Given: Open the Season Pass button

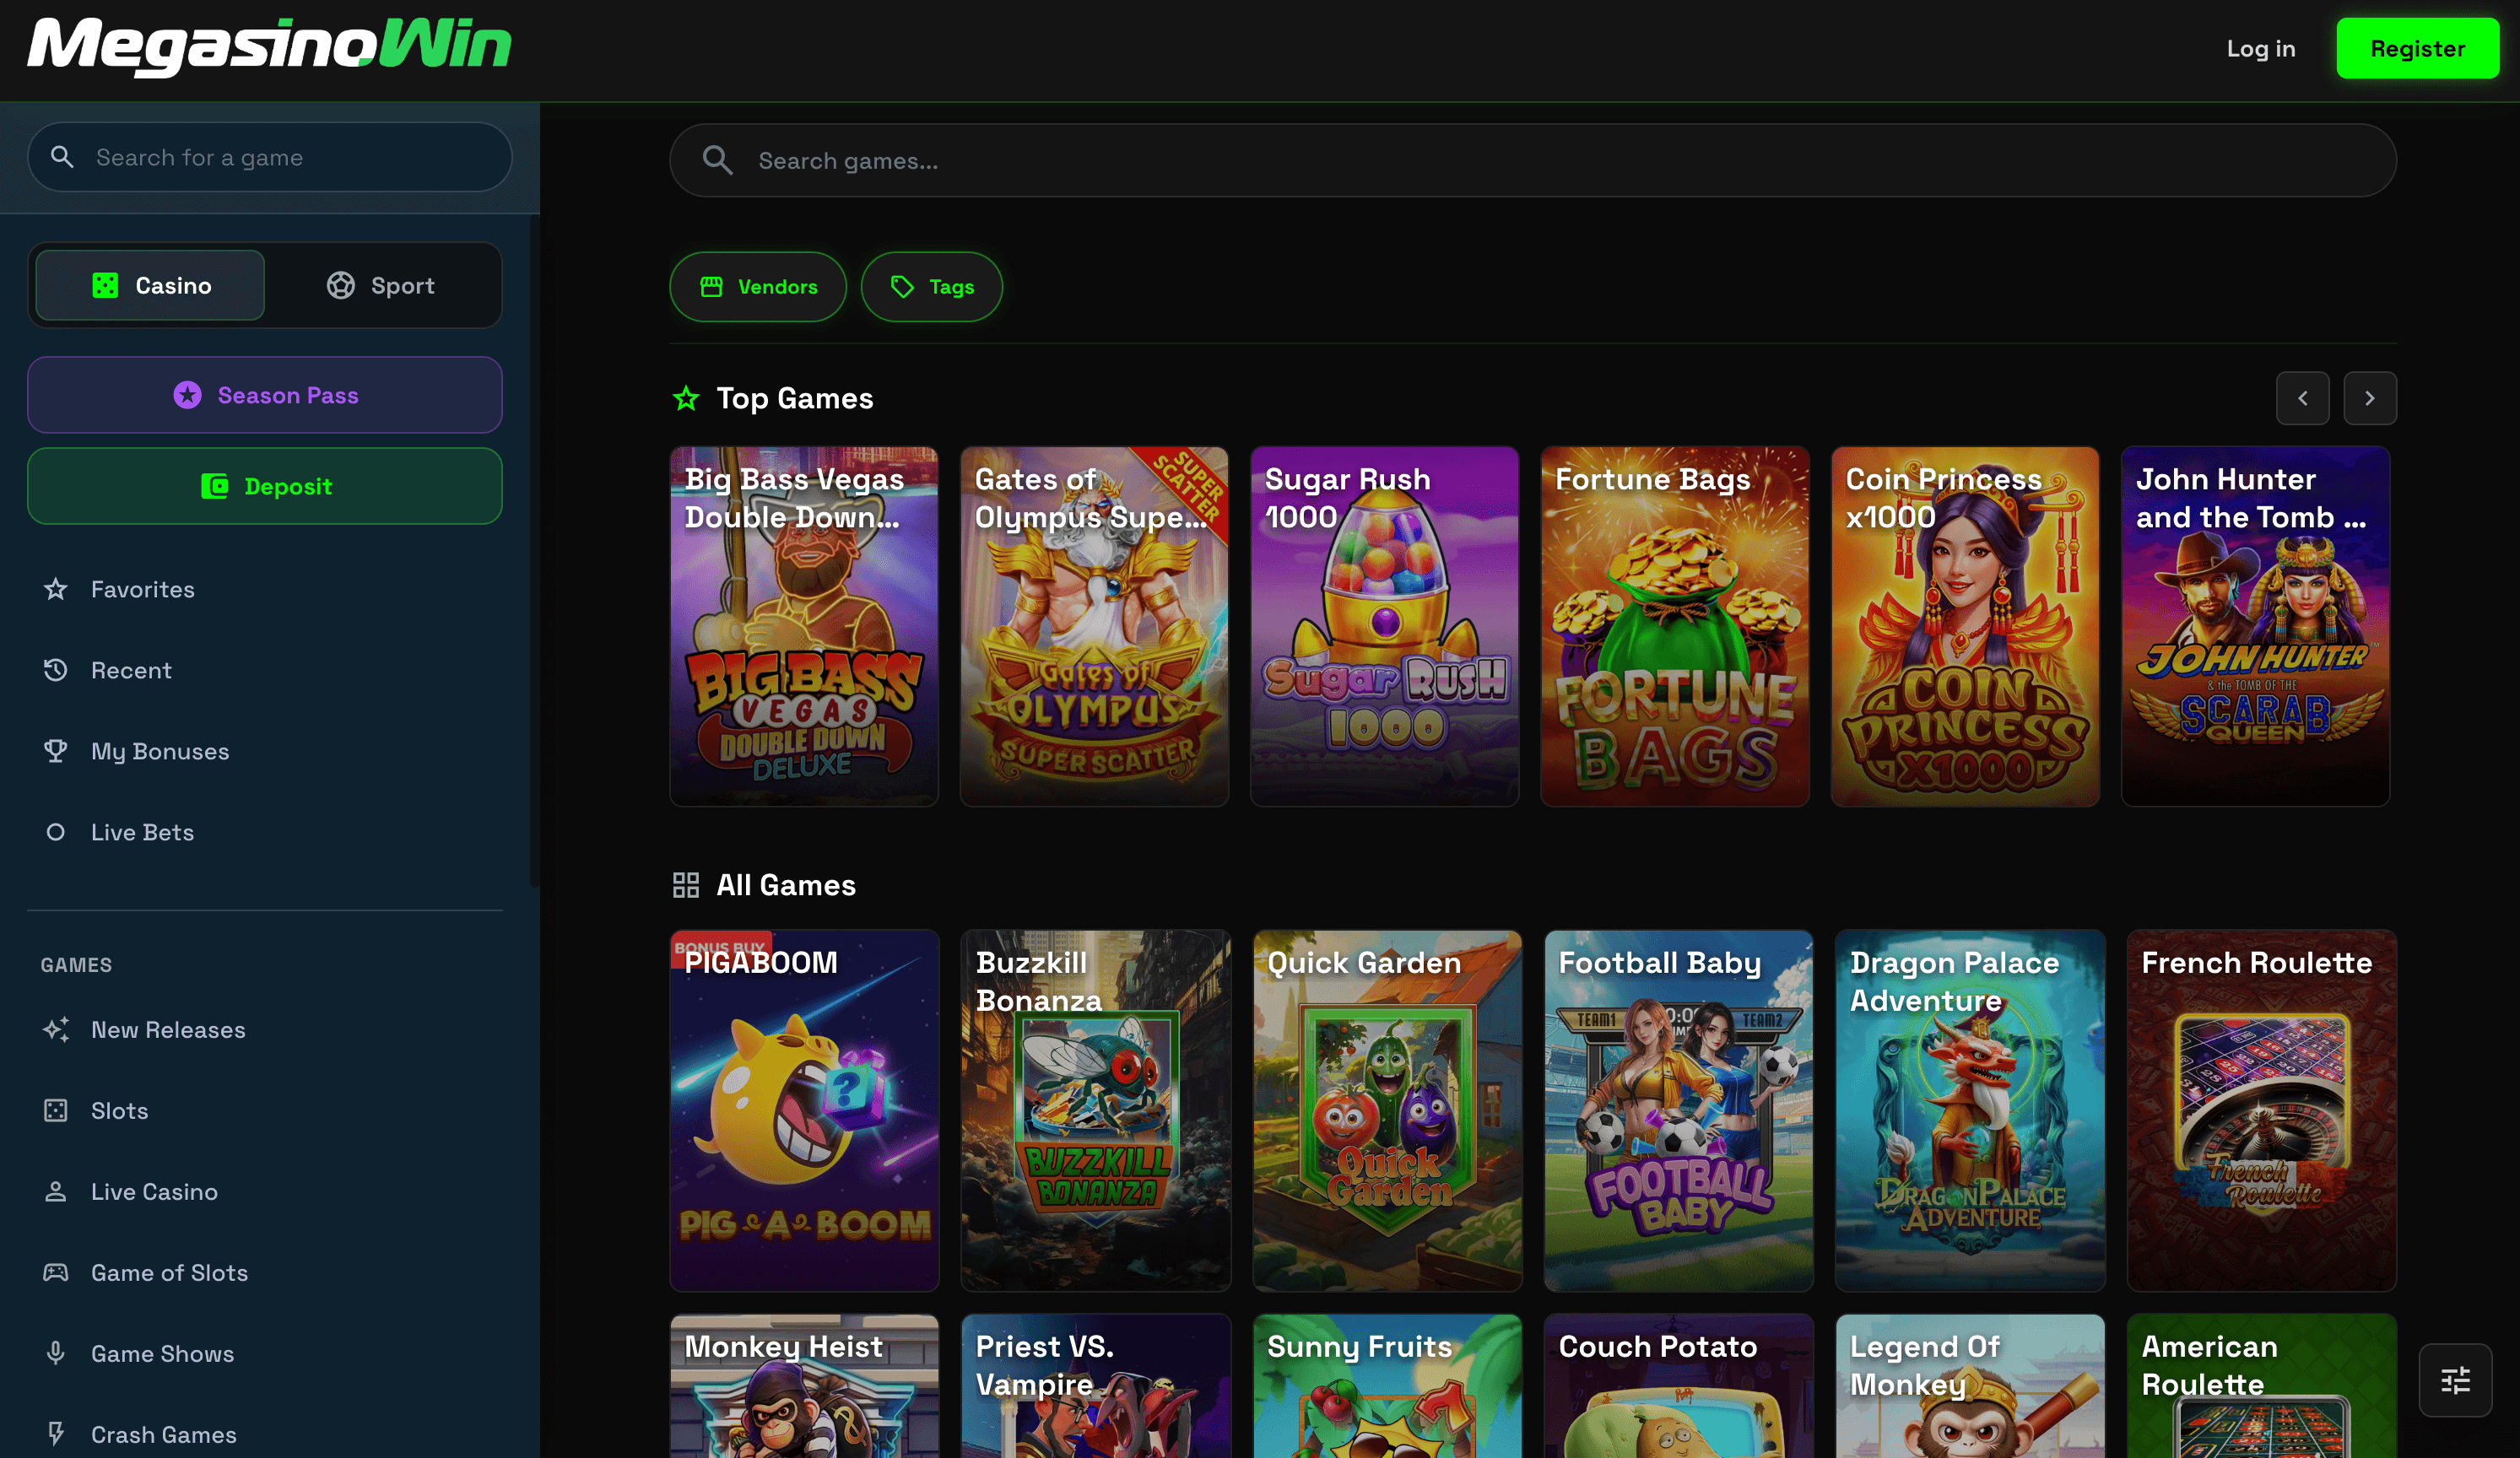Looking at the screenshot, I should (x=265, y=395).
